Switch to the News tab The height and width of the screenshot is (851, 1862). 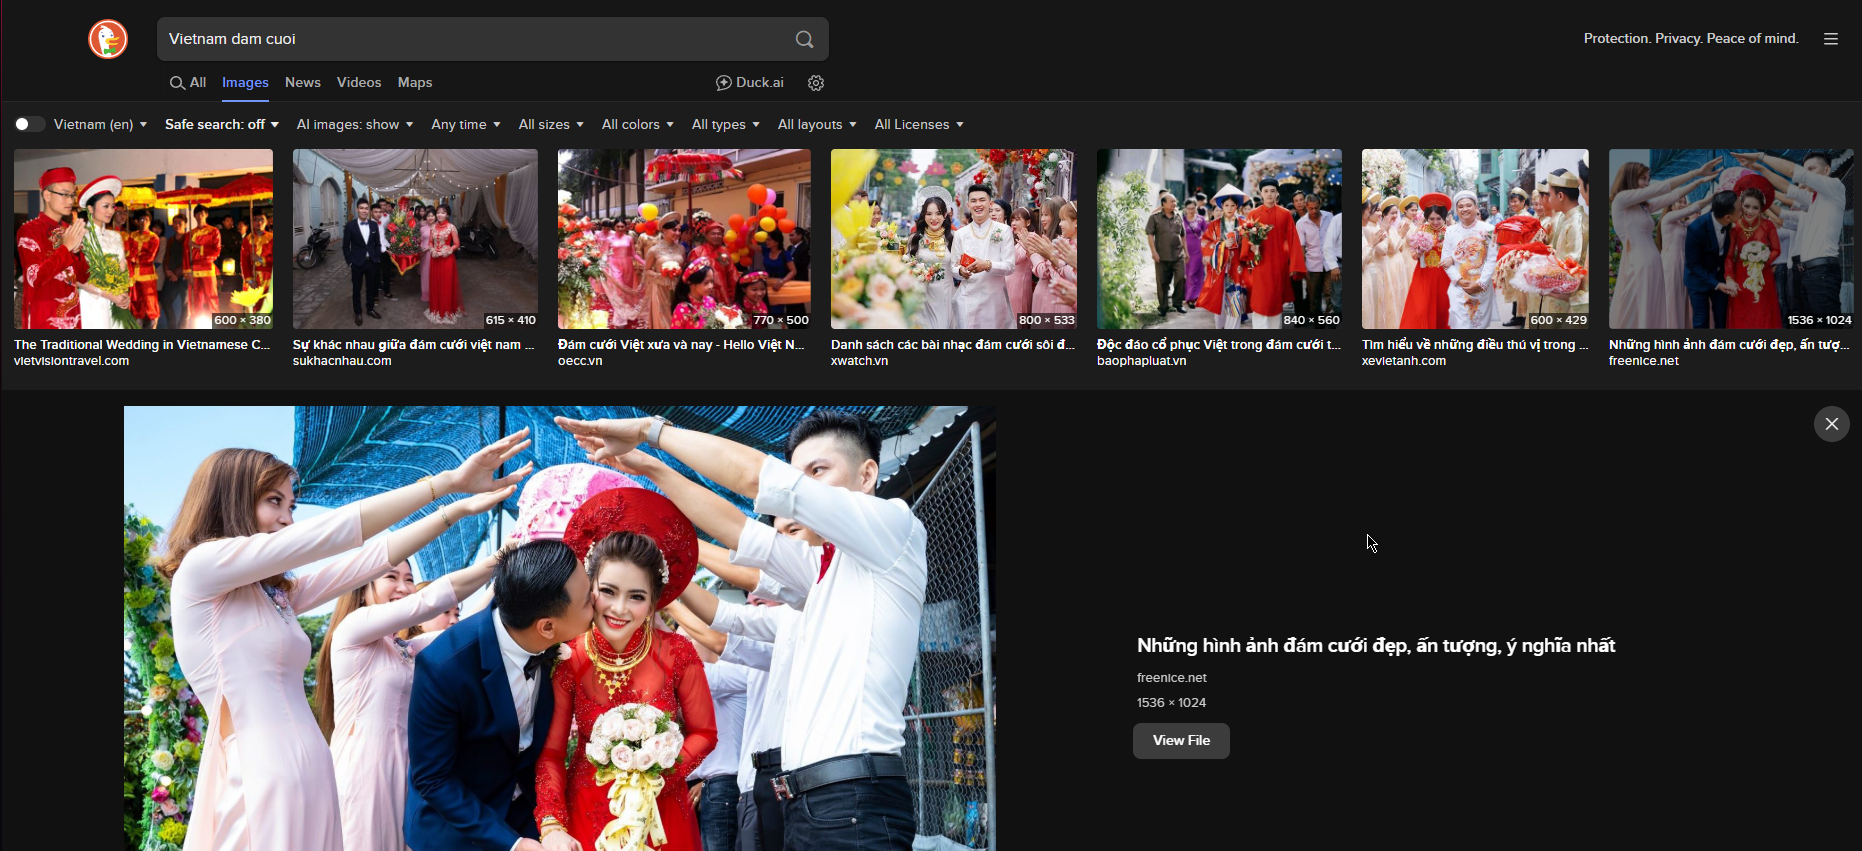coord(303,83)
